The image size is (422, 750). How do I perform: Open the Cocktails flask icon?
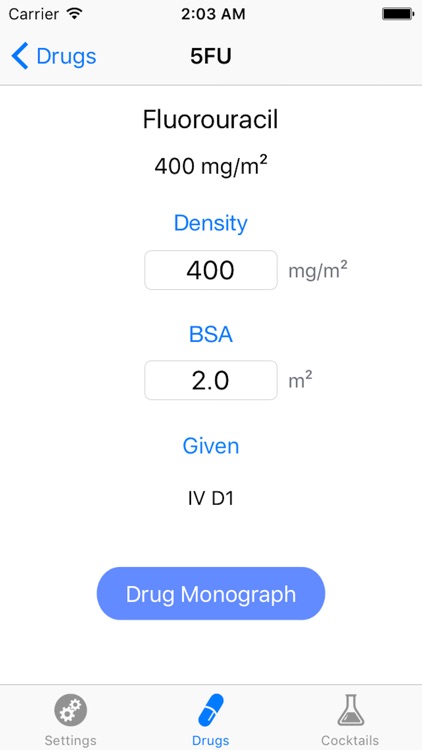[350, 710]
